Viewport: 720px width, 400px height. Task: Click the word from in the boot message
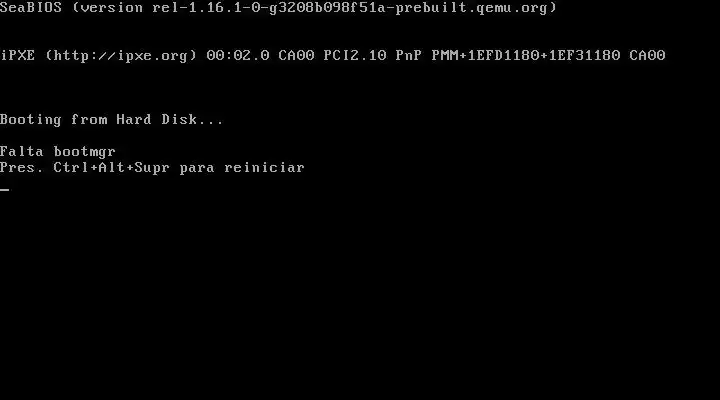pyautogui.click(x=89, y=119)
